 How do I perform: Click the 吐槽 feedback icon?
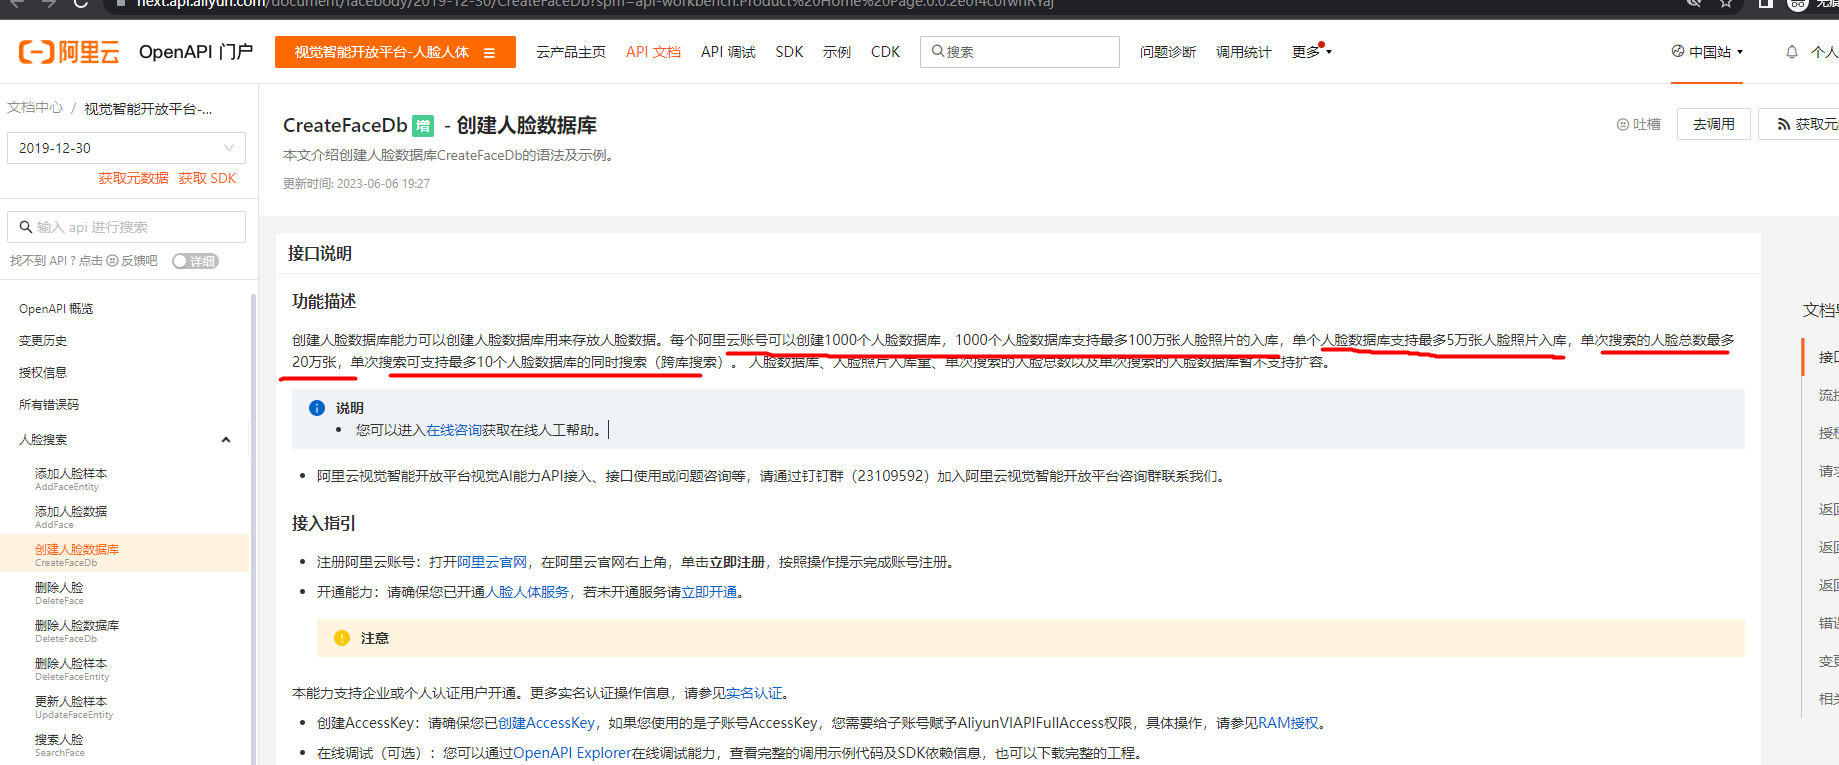(x=1623, y=125)
